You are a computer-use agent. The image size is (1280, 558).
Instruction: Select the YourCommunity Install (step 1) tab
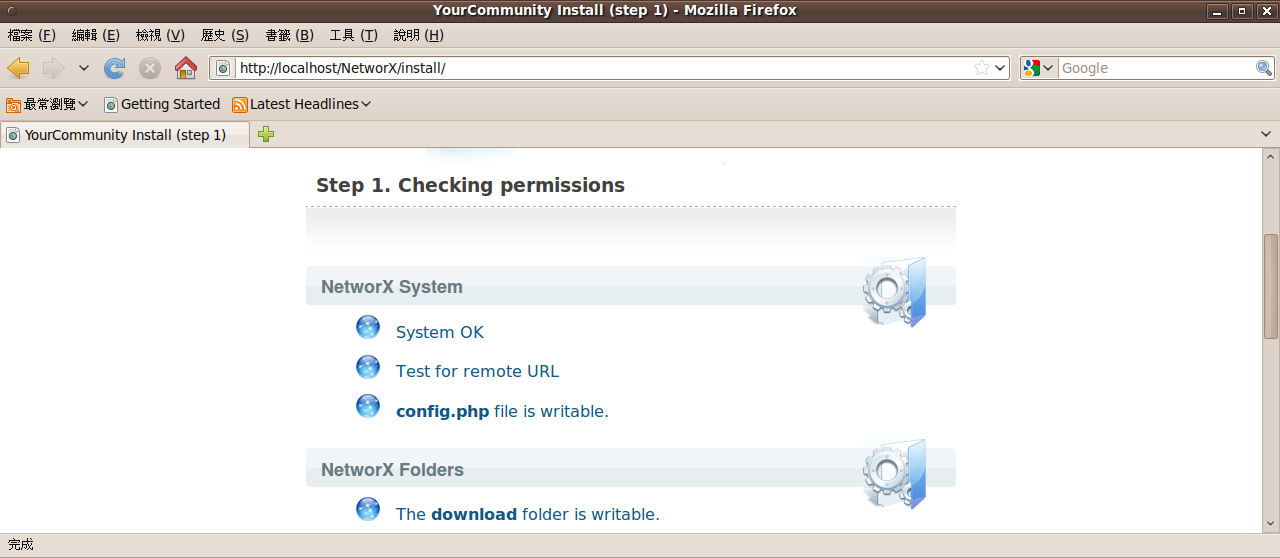[125, 135]
